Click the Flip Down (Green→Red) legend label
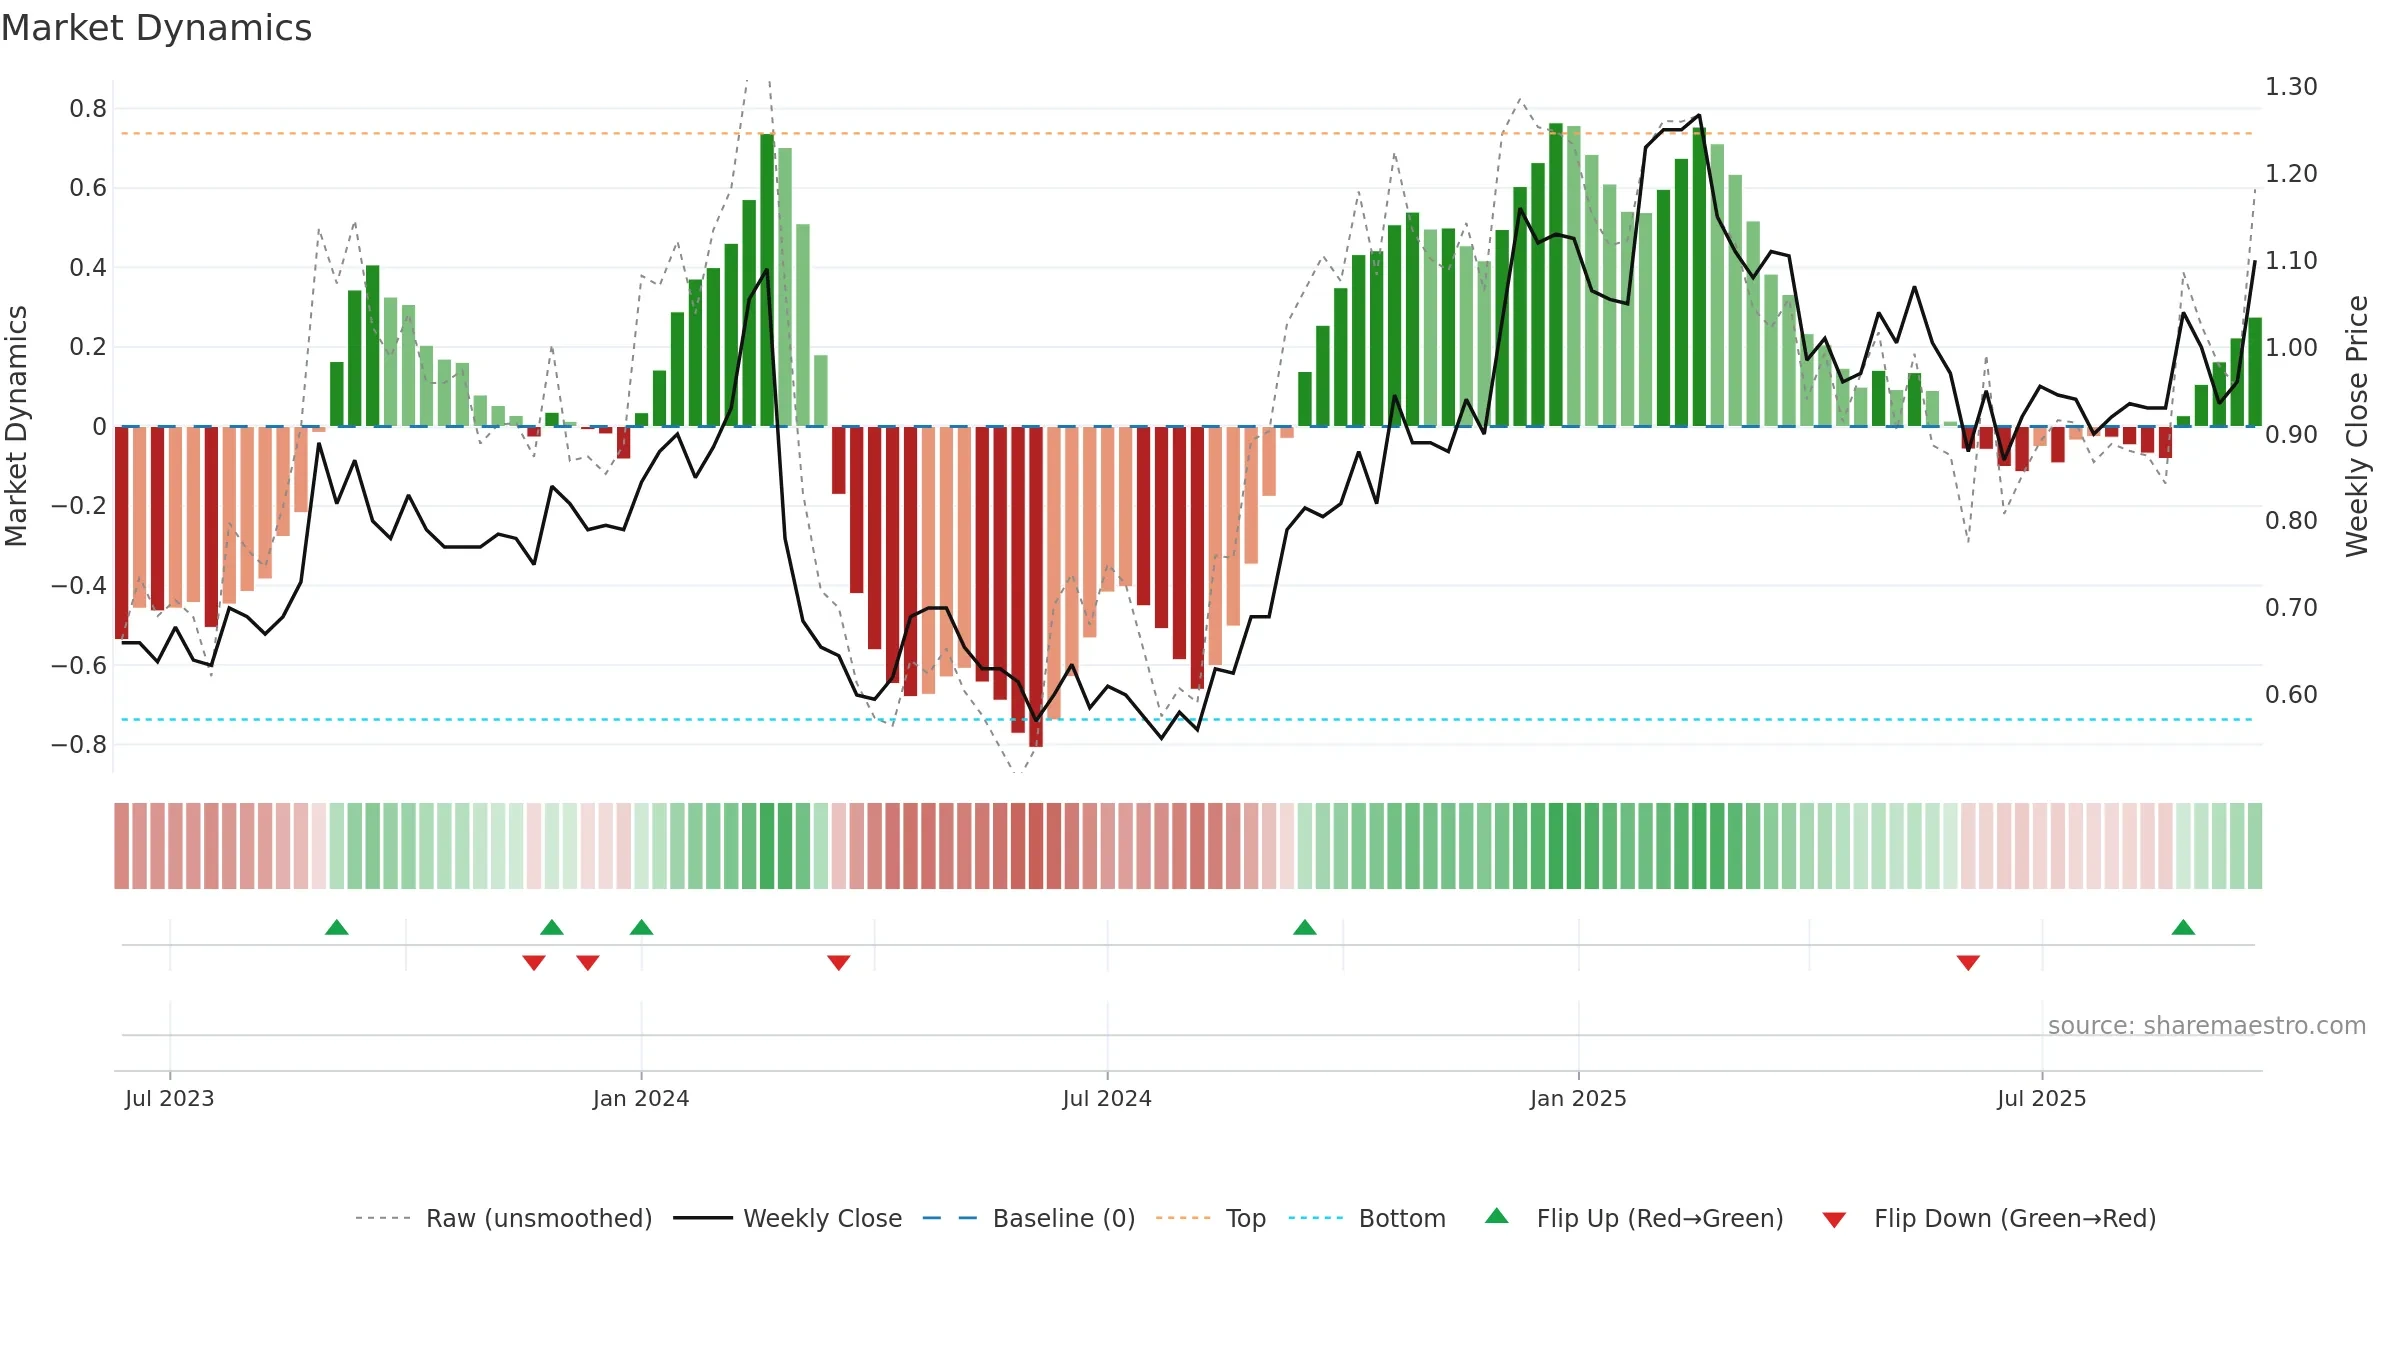 click(2015, 1218)
